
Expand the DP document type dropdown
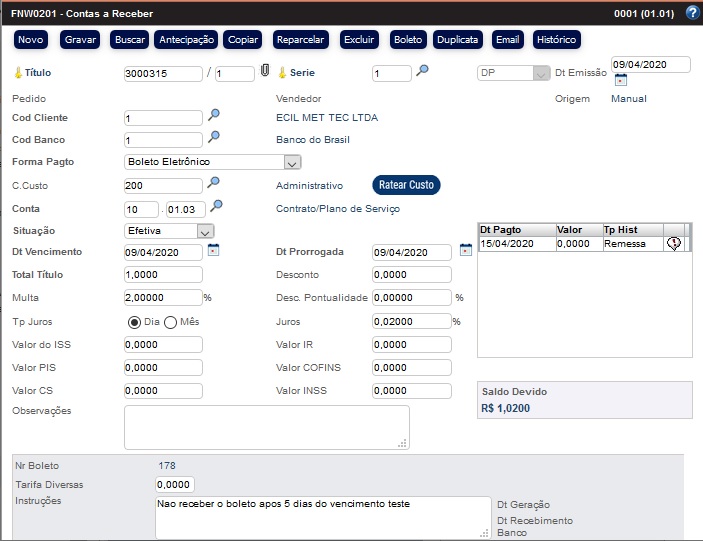click(x=541, y=73)
